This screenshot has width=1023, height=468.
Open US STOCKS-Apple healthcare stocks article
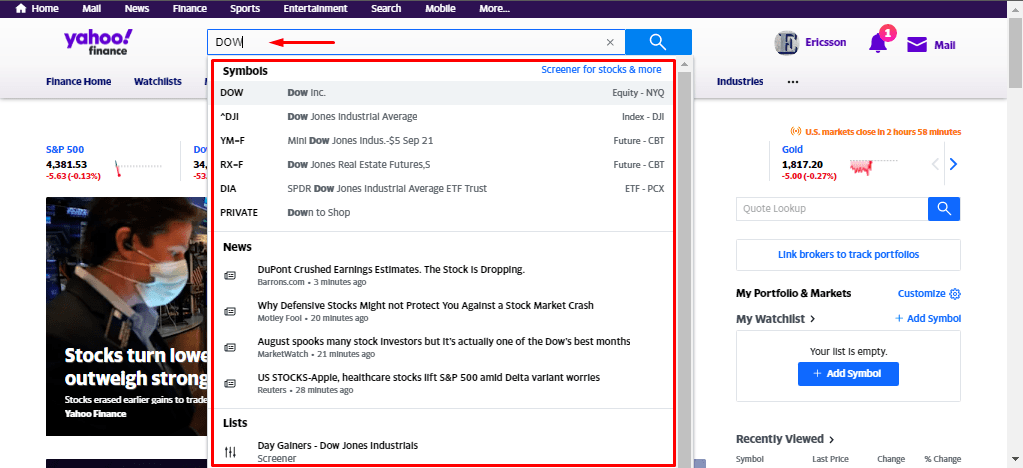(x=429, y=377)
